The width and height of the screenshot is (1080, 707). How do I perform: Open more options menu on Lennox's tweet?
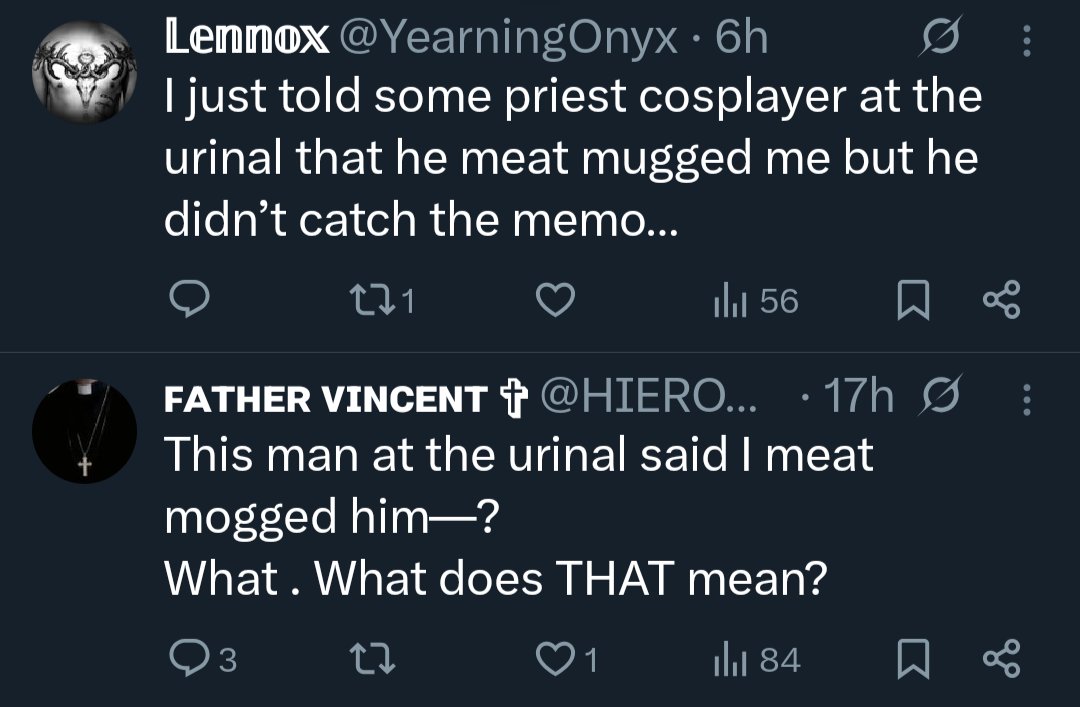1023,42
